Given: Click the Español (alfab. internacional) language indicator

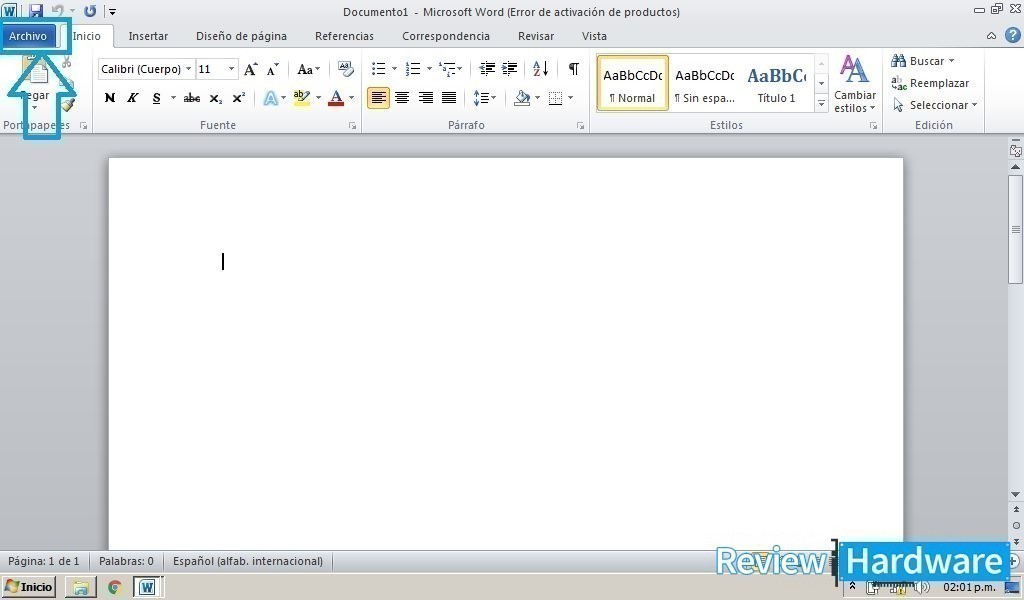Looking at the screenshot, I should tap(248, 561).
